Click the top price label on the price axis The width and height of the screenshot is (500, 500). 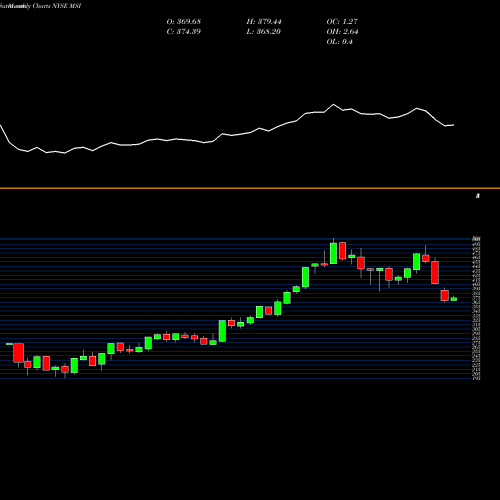(476, 239)
